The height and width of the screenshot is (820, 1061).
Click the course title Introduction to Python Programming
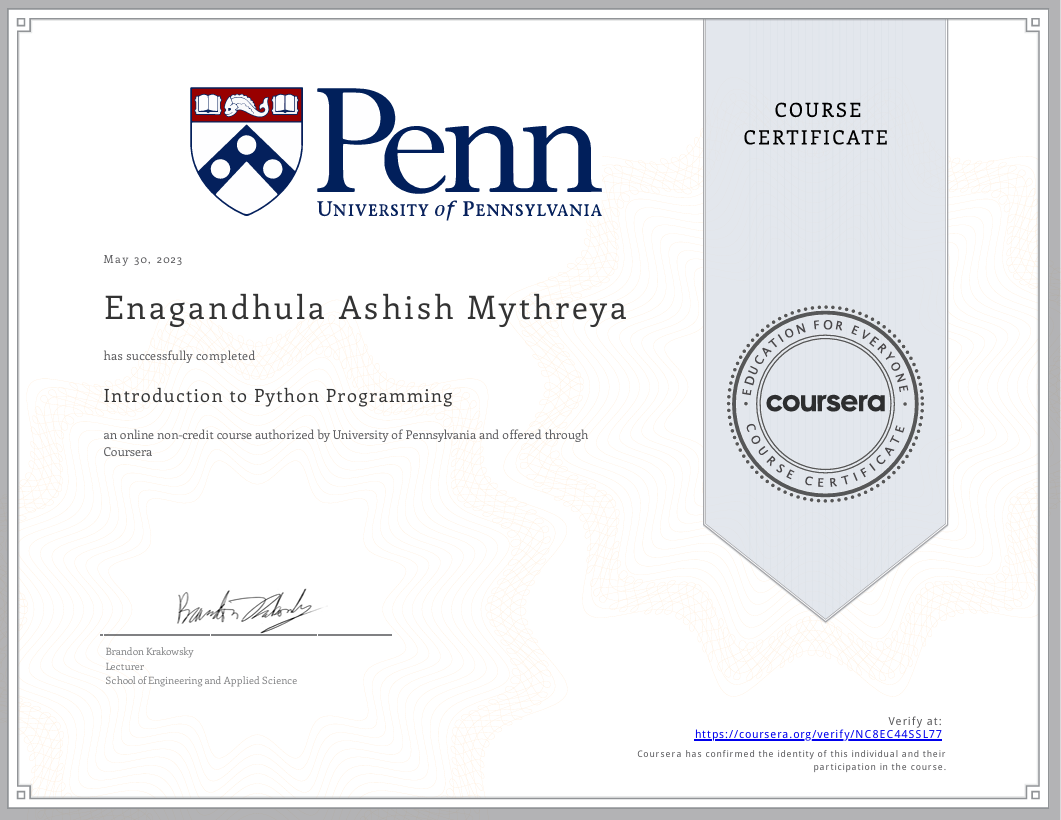[x=278, y=396]
